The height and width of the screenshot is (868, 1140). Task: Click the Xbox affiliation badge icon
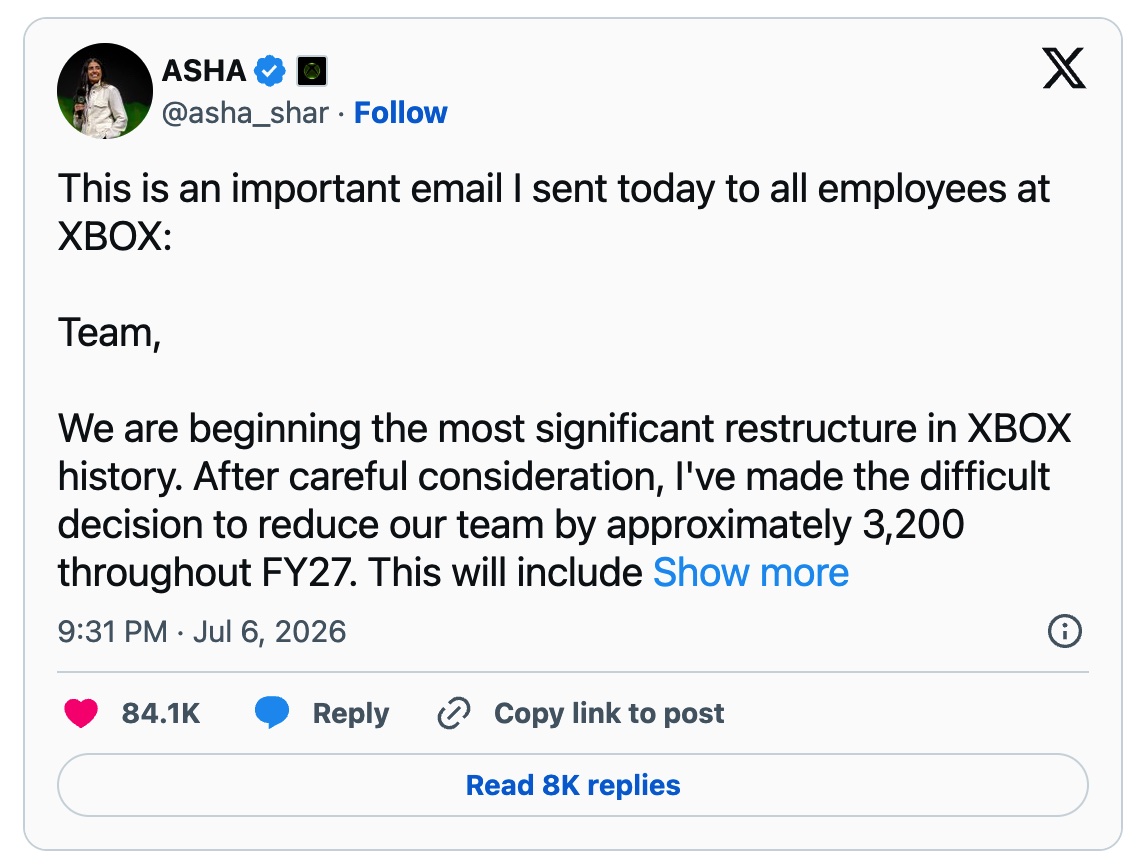click(312, 71)
